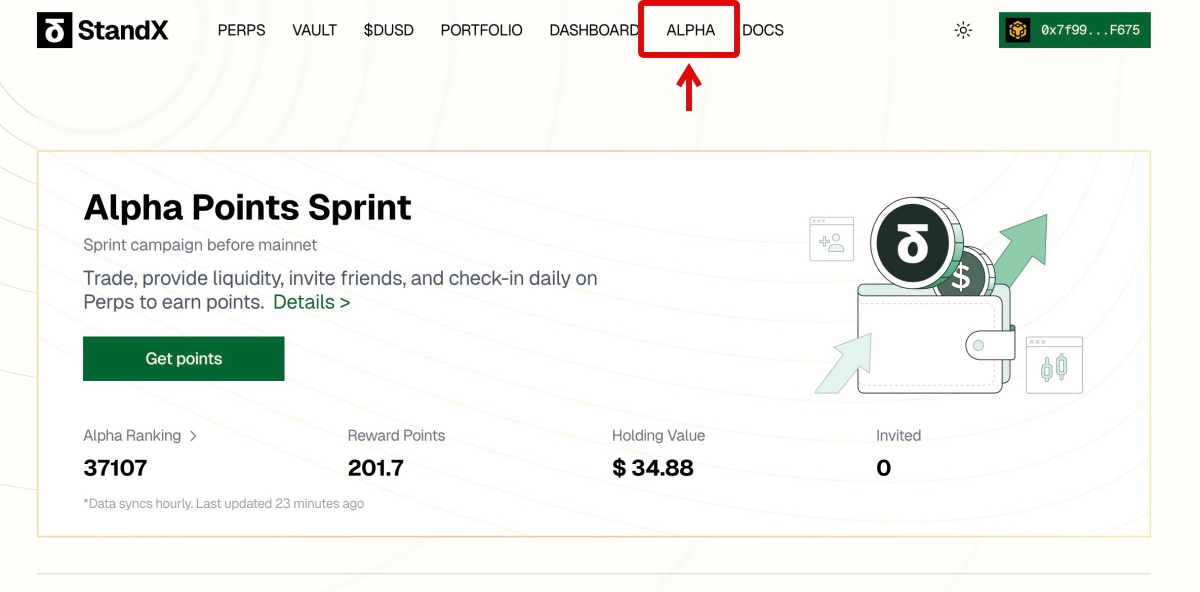Select the highlighted ALPHA tab
Viewport: 1200px width, 592px height.
[x=690, y=31]
